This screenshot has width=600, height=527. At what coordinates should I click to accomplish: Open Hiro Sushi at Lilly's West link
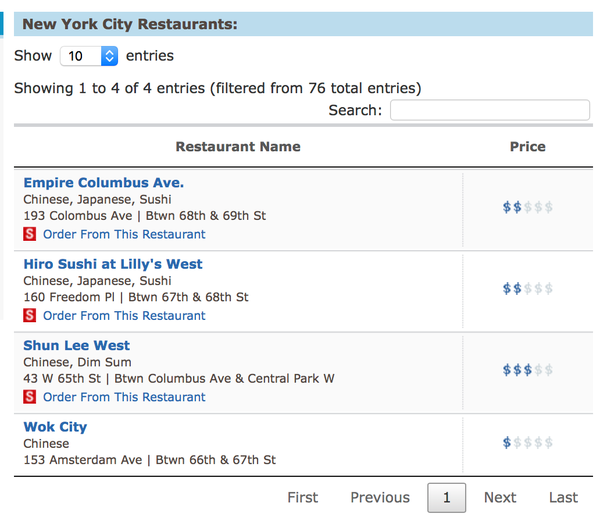point(113,264)
